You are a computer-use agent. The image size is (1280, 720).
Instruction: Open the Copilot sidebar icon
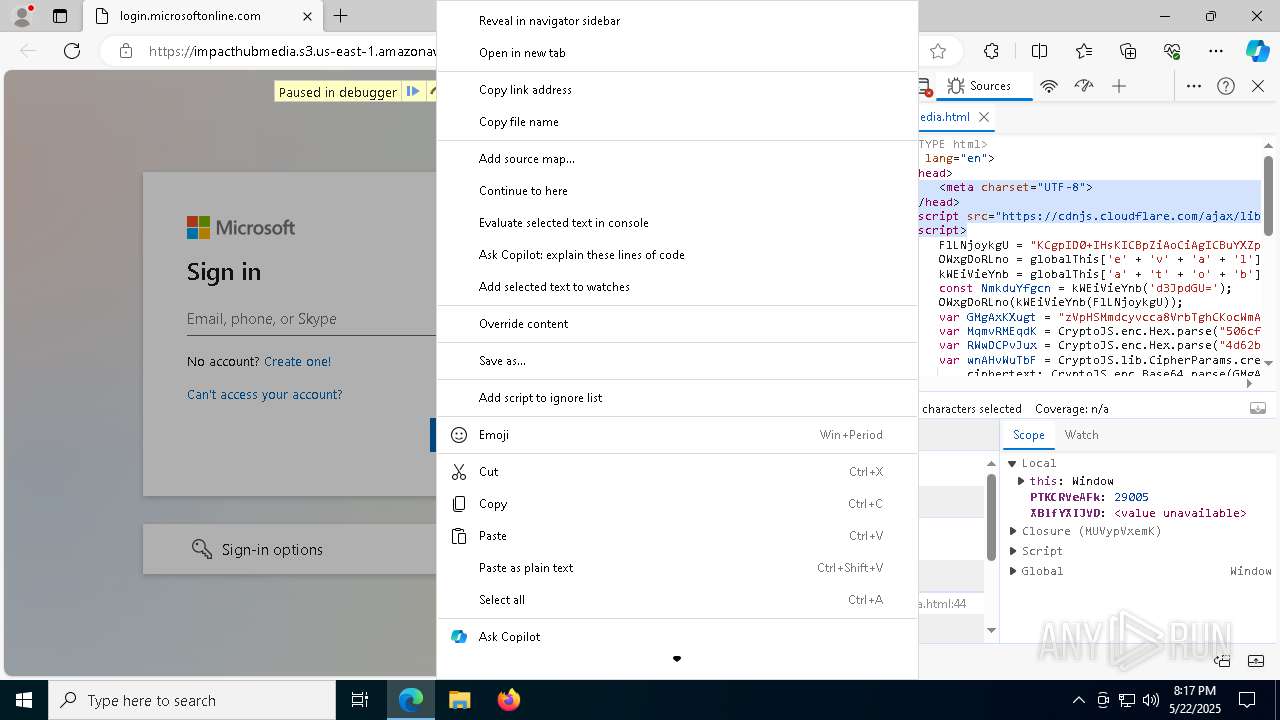1257,51
